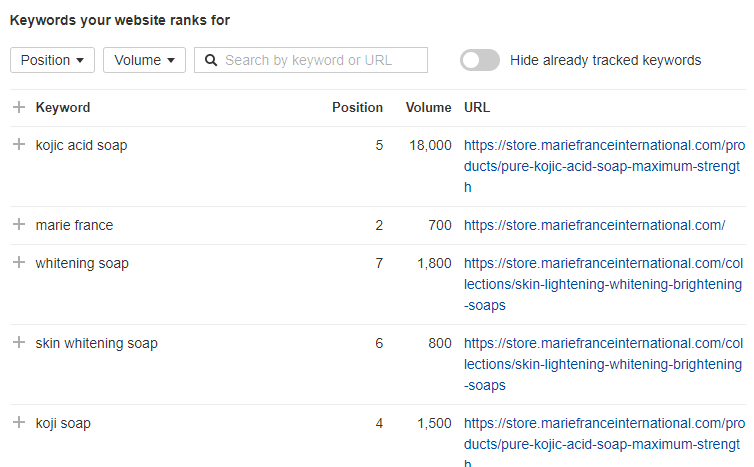Open the Volume filter dropdown
Image resolution: width=754 pixels, height=467 pixels.
(144, 60)
